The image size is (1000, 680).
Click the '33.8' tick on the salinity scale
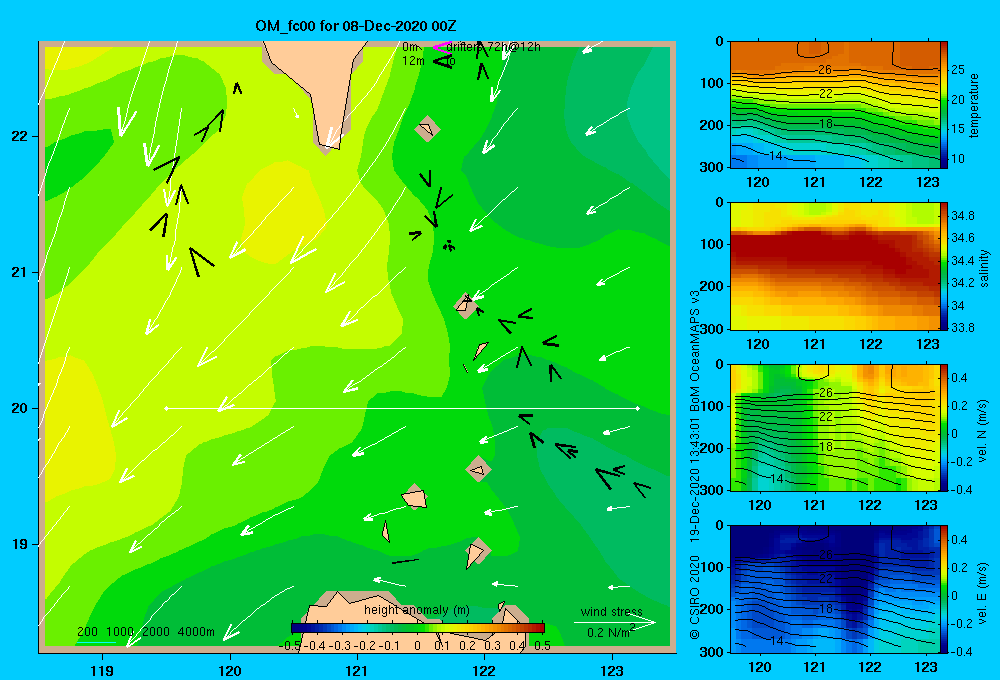(x=963, y=328)
